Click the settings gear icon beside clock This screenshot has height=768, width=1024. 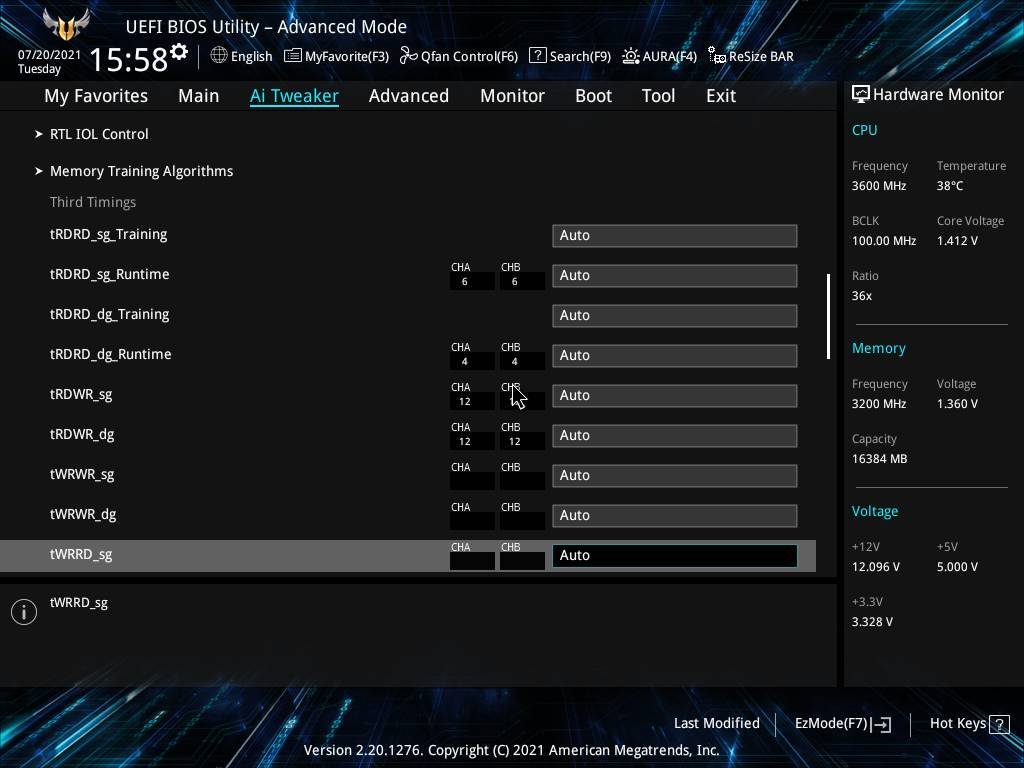(179, 52)
